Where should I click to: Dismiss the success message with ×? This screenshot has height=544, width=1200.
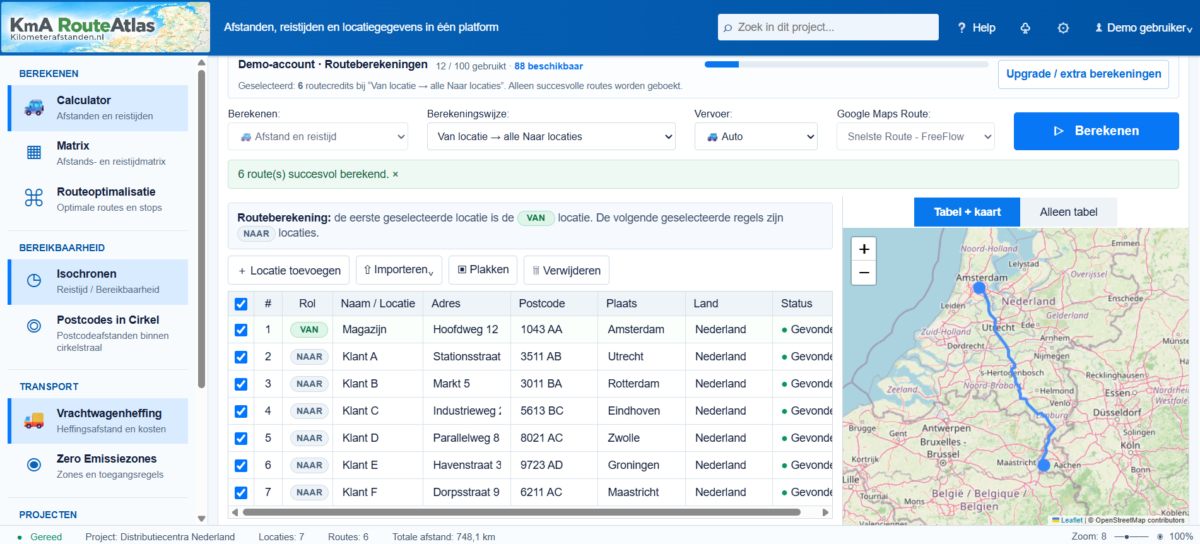(395, 174)
